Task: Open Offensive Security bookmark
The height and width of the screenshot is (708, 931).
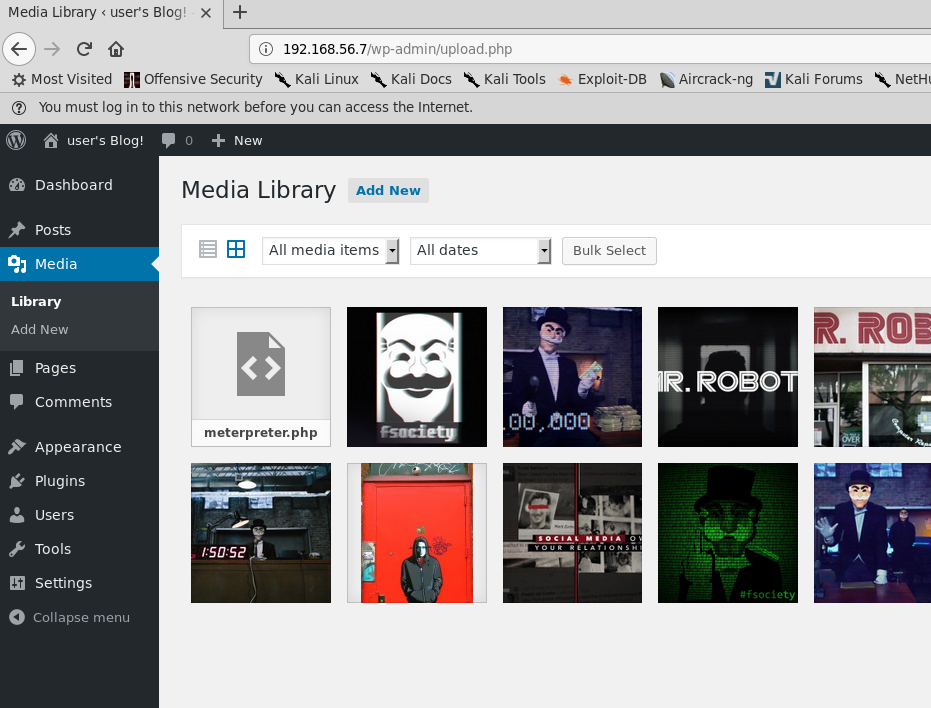Action: point(193,79)
